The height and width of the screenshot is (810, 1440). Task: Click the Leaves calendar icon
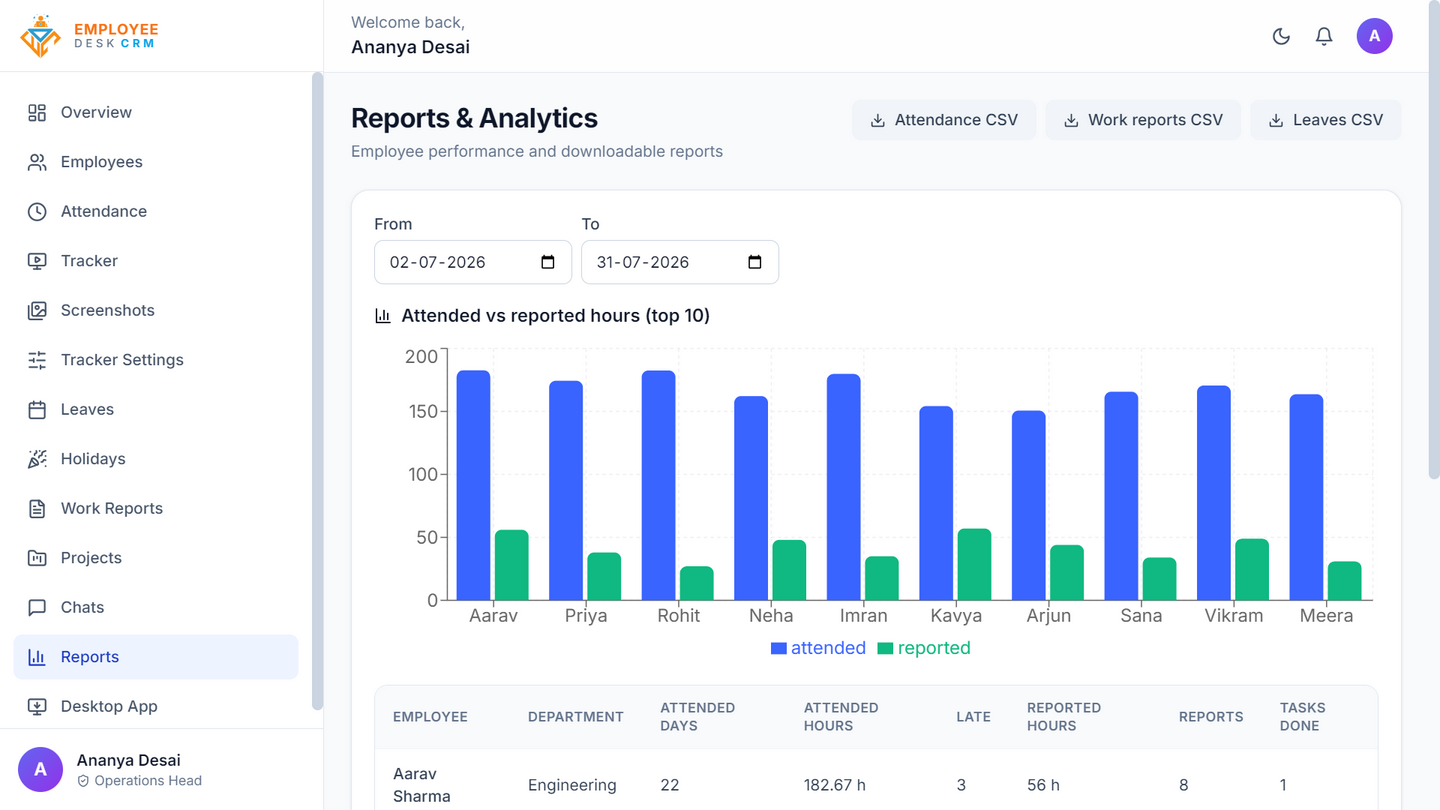pyautogui.click(x=37, y=409)
